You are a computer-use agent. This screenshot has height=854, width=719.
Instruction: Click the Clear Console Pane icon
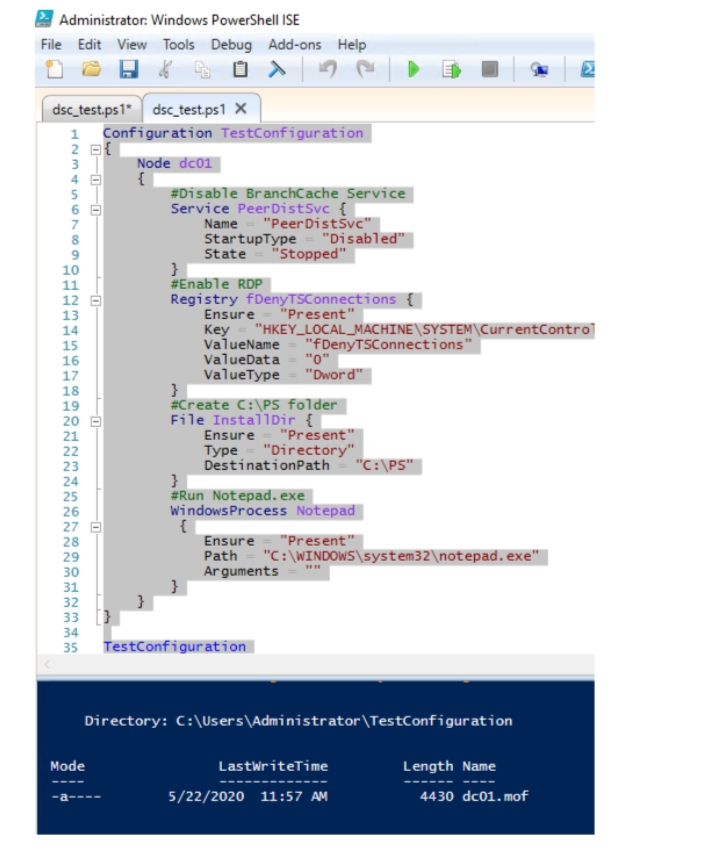[277, 69]
